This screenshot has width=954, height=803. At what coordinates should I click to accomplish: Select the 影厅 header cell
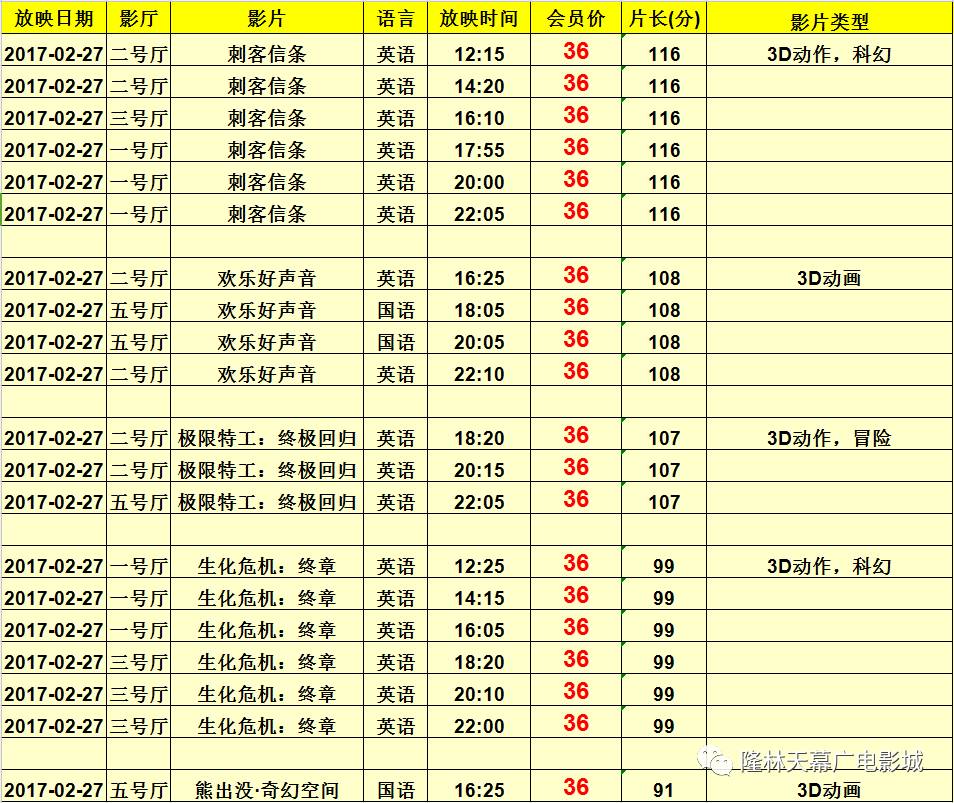(x=139, y=18)
